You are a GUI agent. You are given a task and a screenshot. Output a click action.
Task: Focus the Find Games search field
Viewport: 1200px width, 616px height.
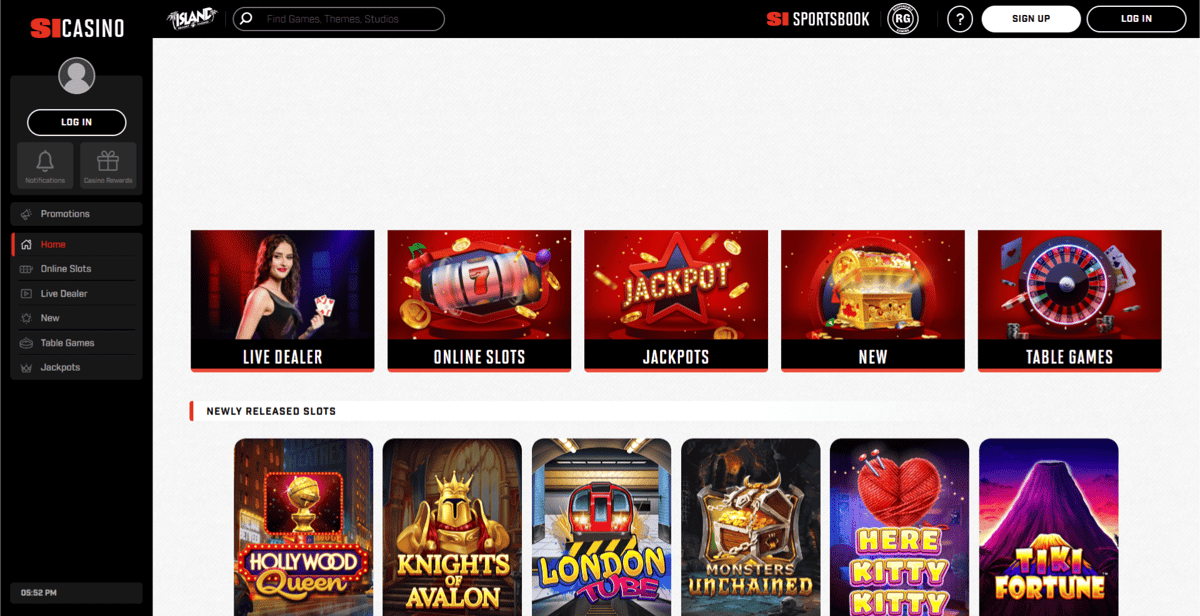click(x=339, y=19)
